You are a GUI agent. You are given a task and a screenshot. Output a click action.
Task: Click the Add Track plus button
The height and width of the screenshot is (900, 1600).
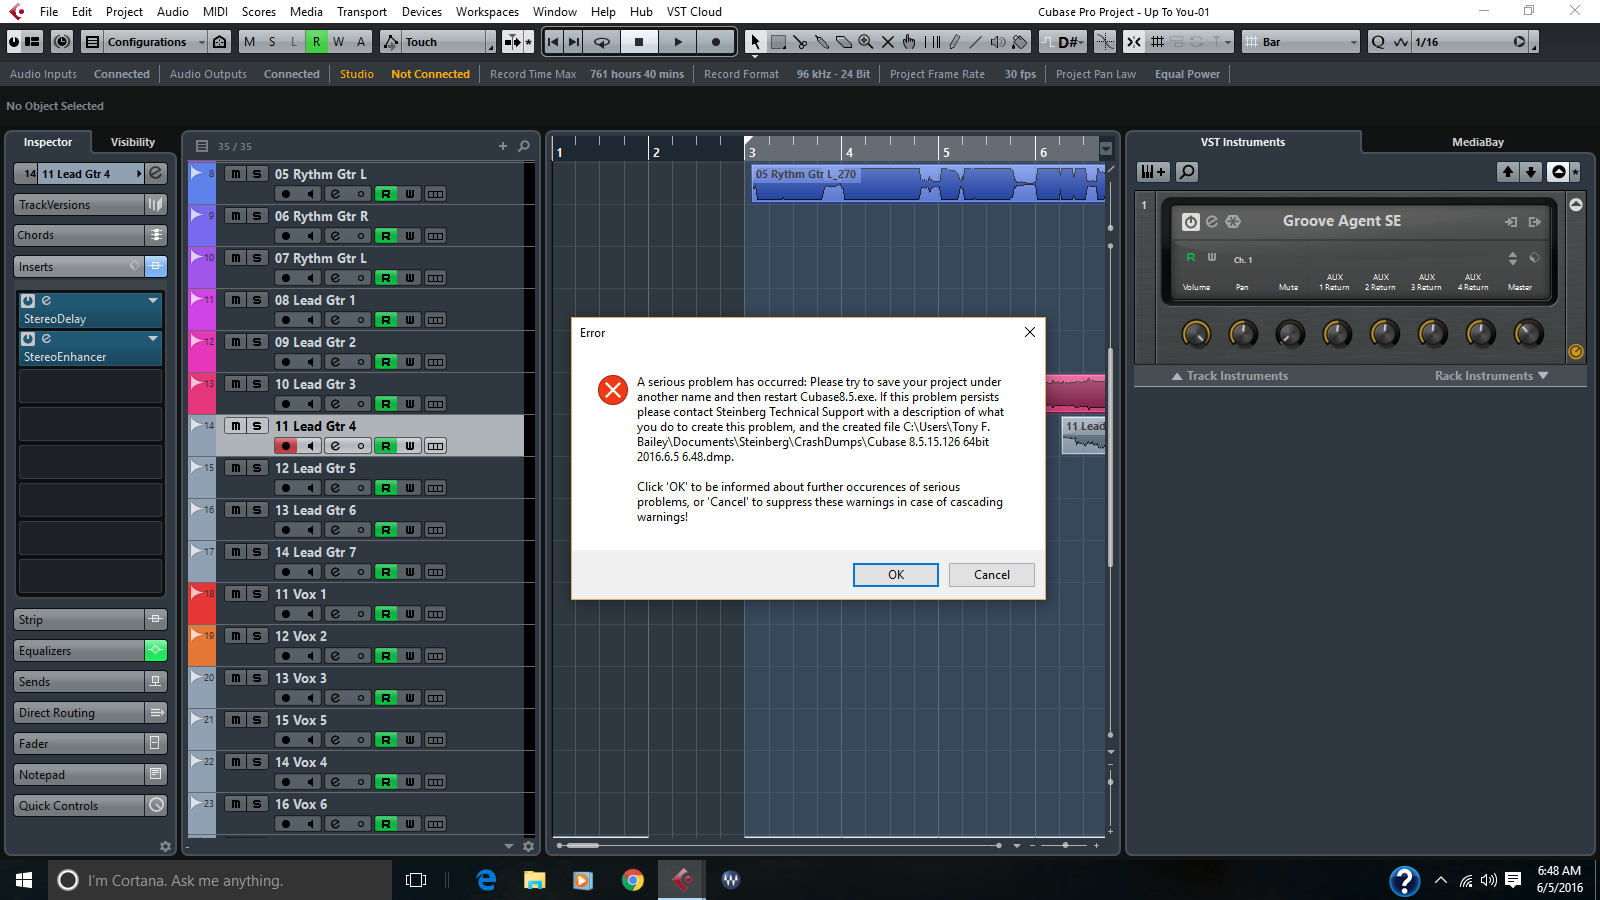point(503,146)
